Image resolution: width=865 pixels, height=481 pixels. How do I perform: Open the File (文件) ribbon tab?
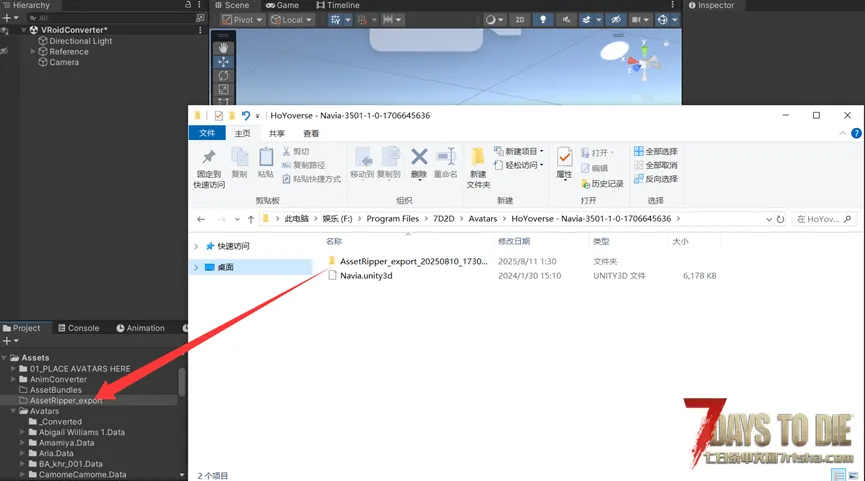207,133
